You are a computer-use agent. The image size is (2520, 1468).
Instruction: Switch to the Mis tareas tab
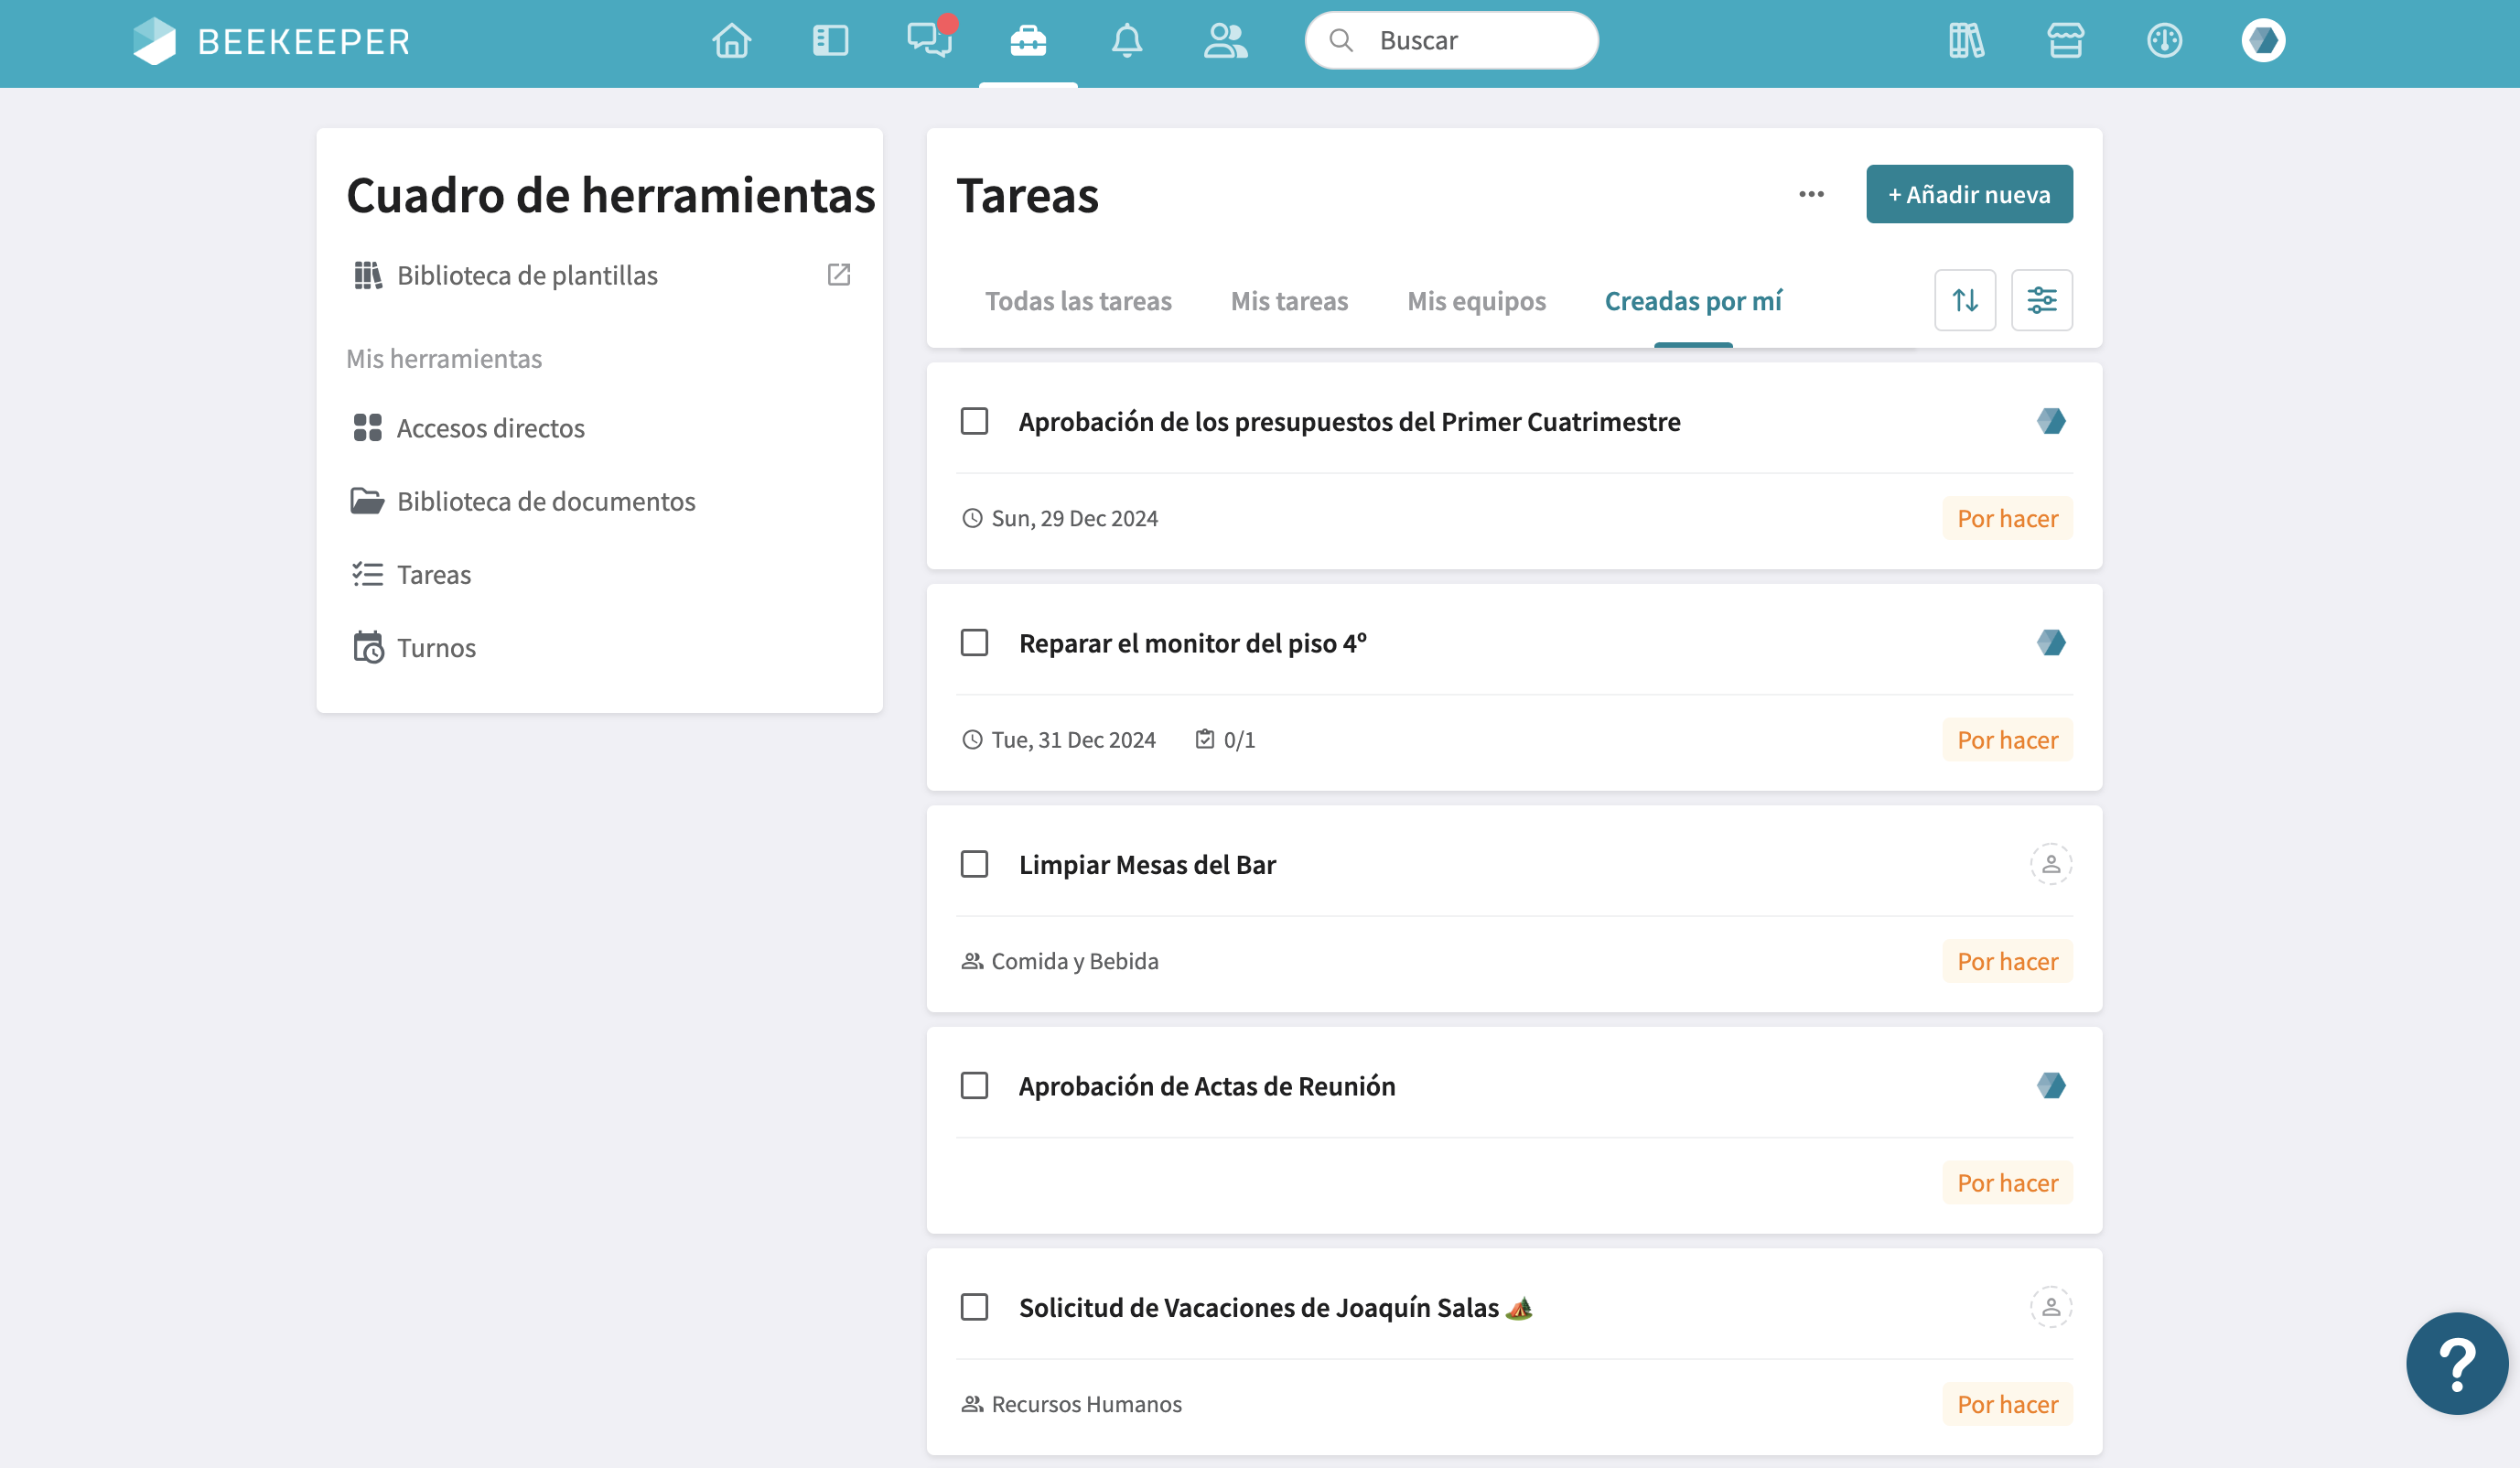click(1289, 301)
